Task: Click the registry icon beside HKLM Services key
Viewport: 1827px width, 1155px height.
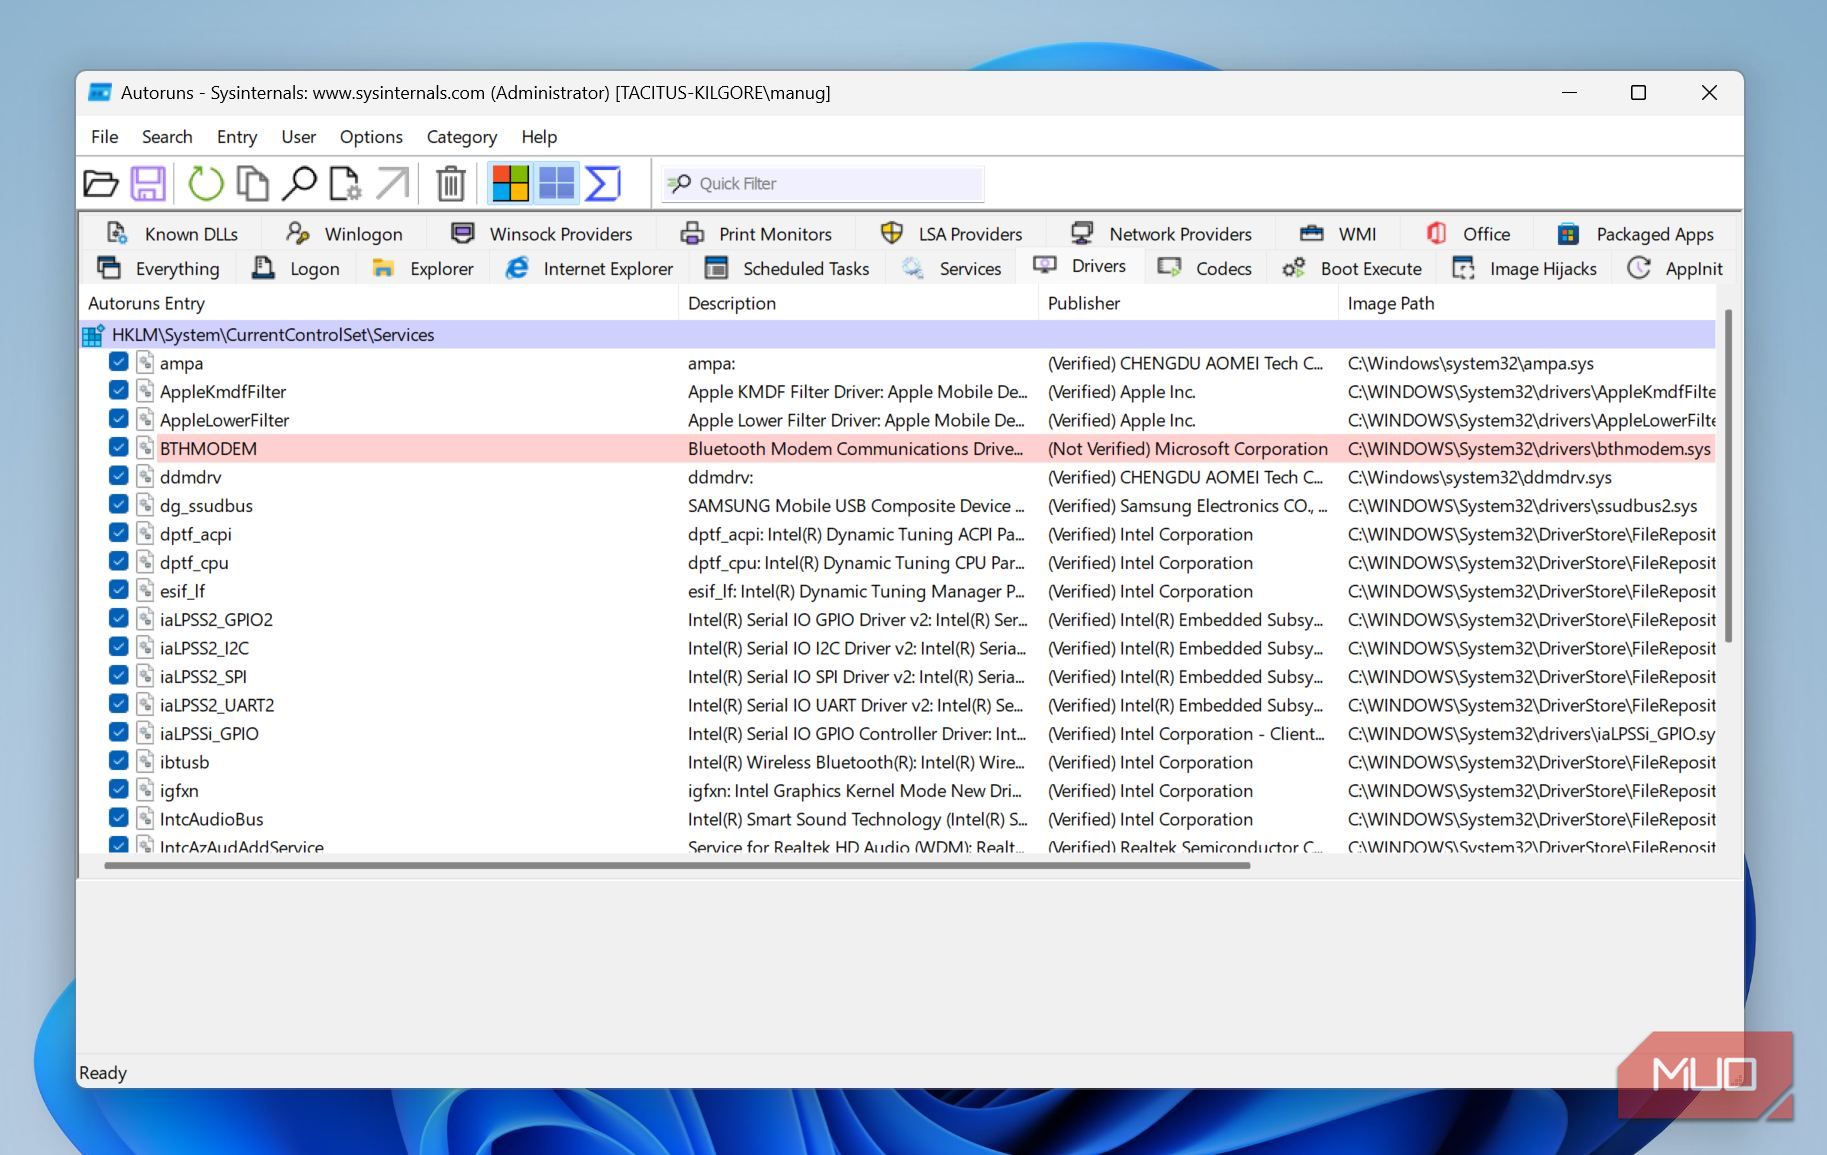Action: 93,335
